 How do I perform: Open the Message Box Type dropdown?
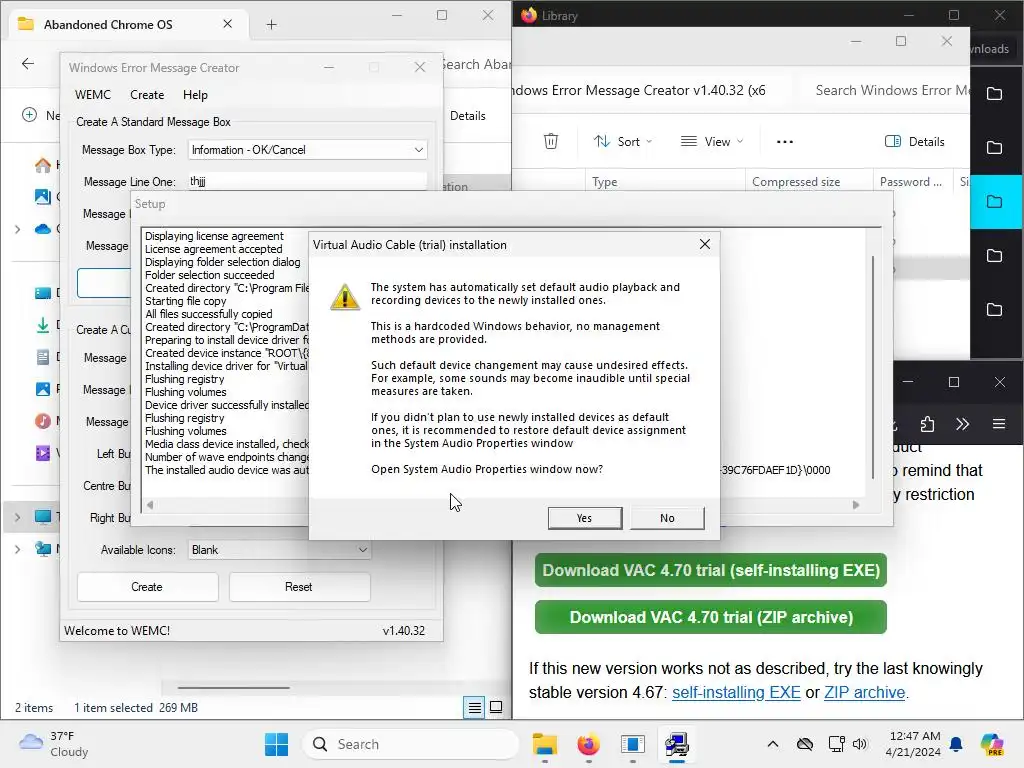pos(308,150)
